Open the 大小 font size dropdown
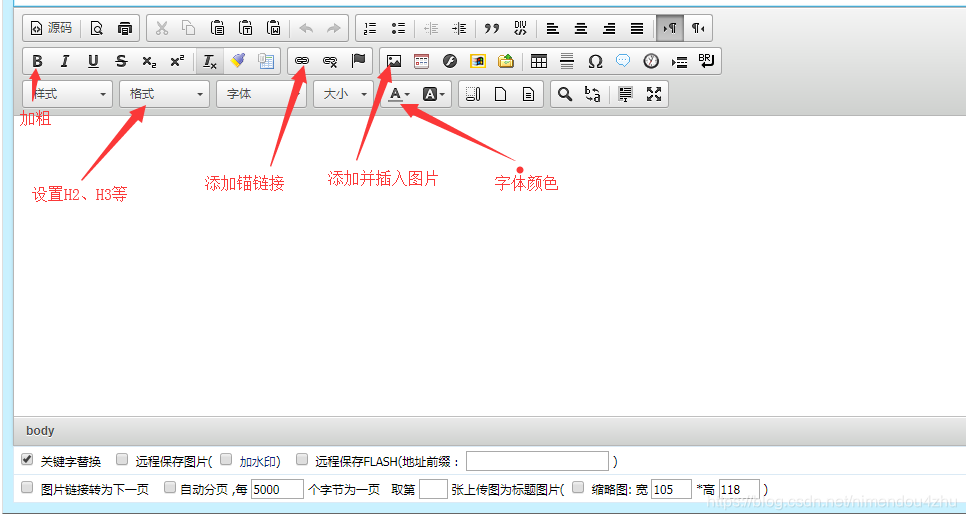 pos(343,94)
